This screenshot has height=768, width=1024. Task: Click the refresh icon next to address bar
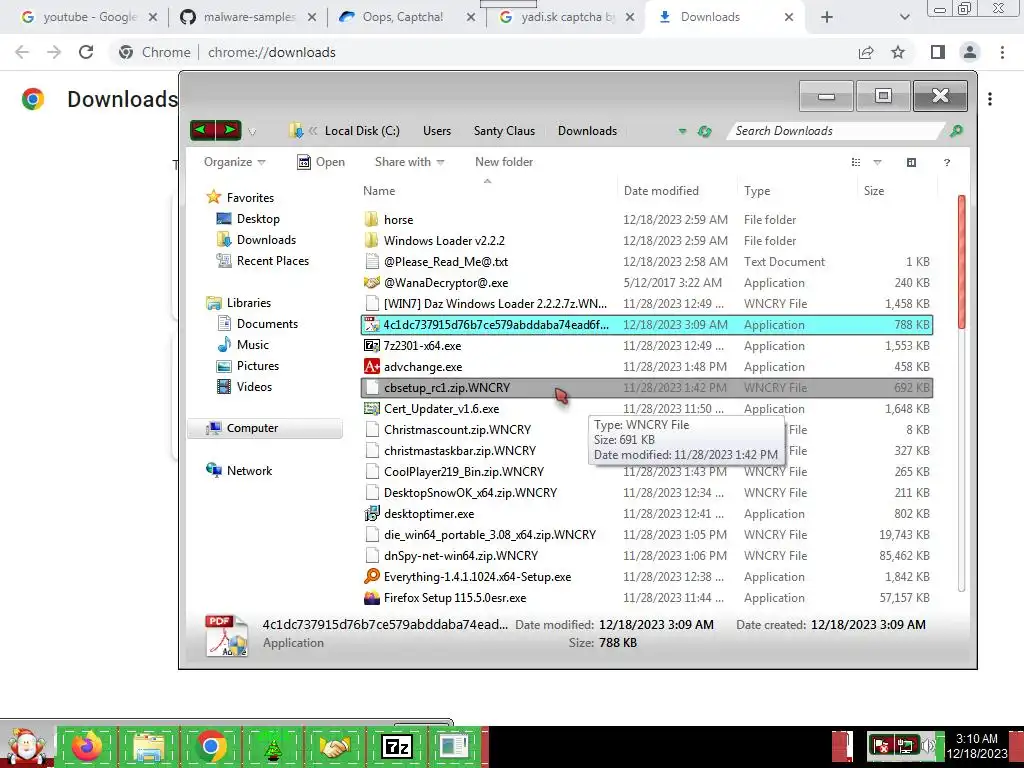click(704, 131)
